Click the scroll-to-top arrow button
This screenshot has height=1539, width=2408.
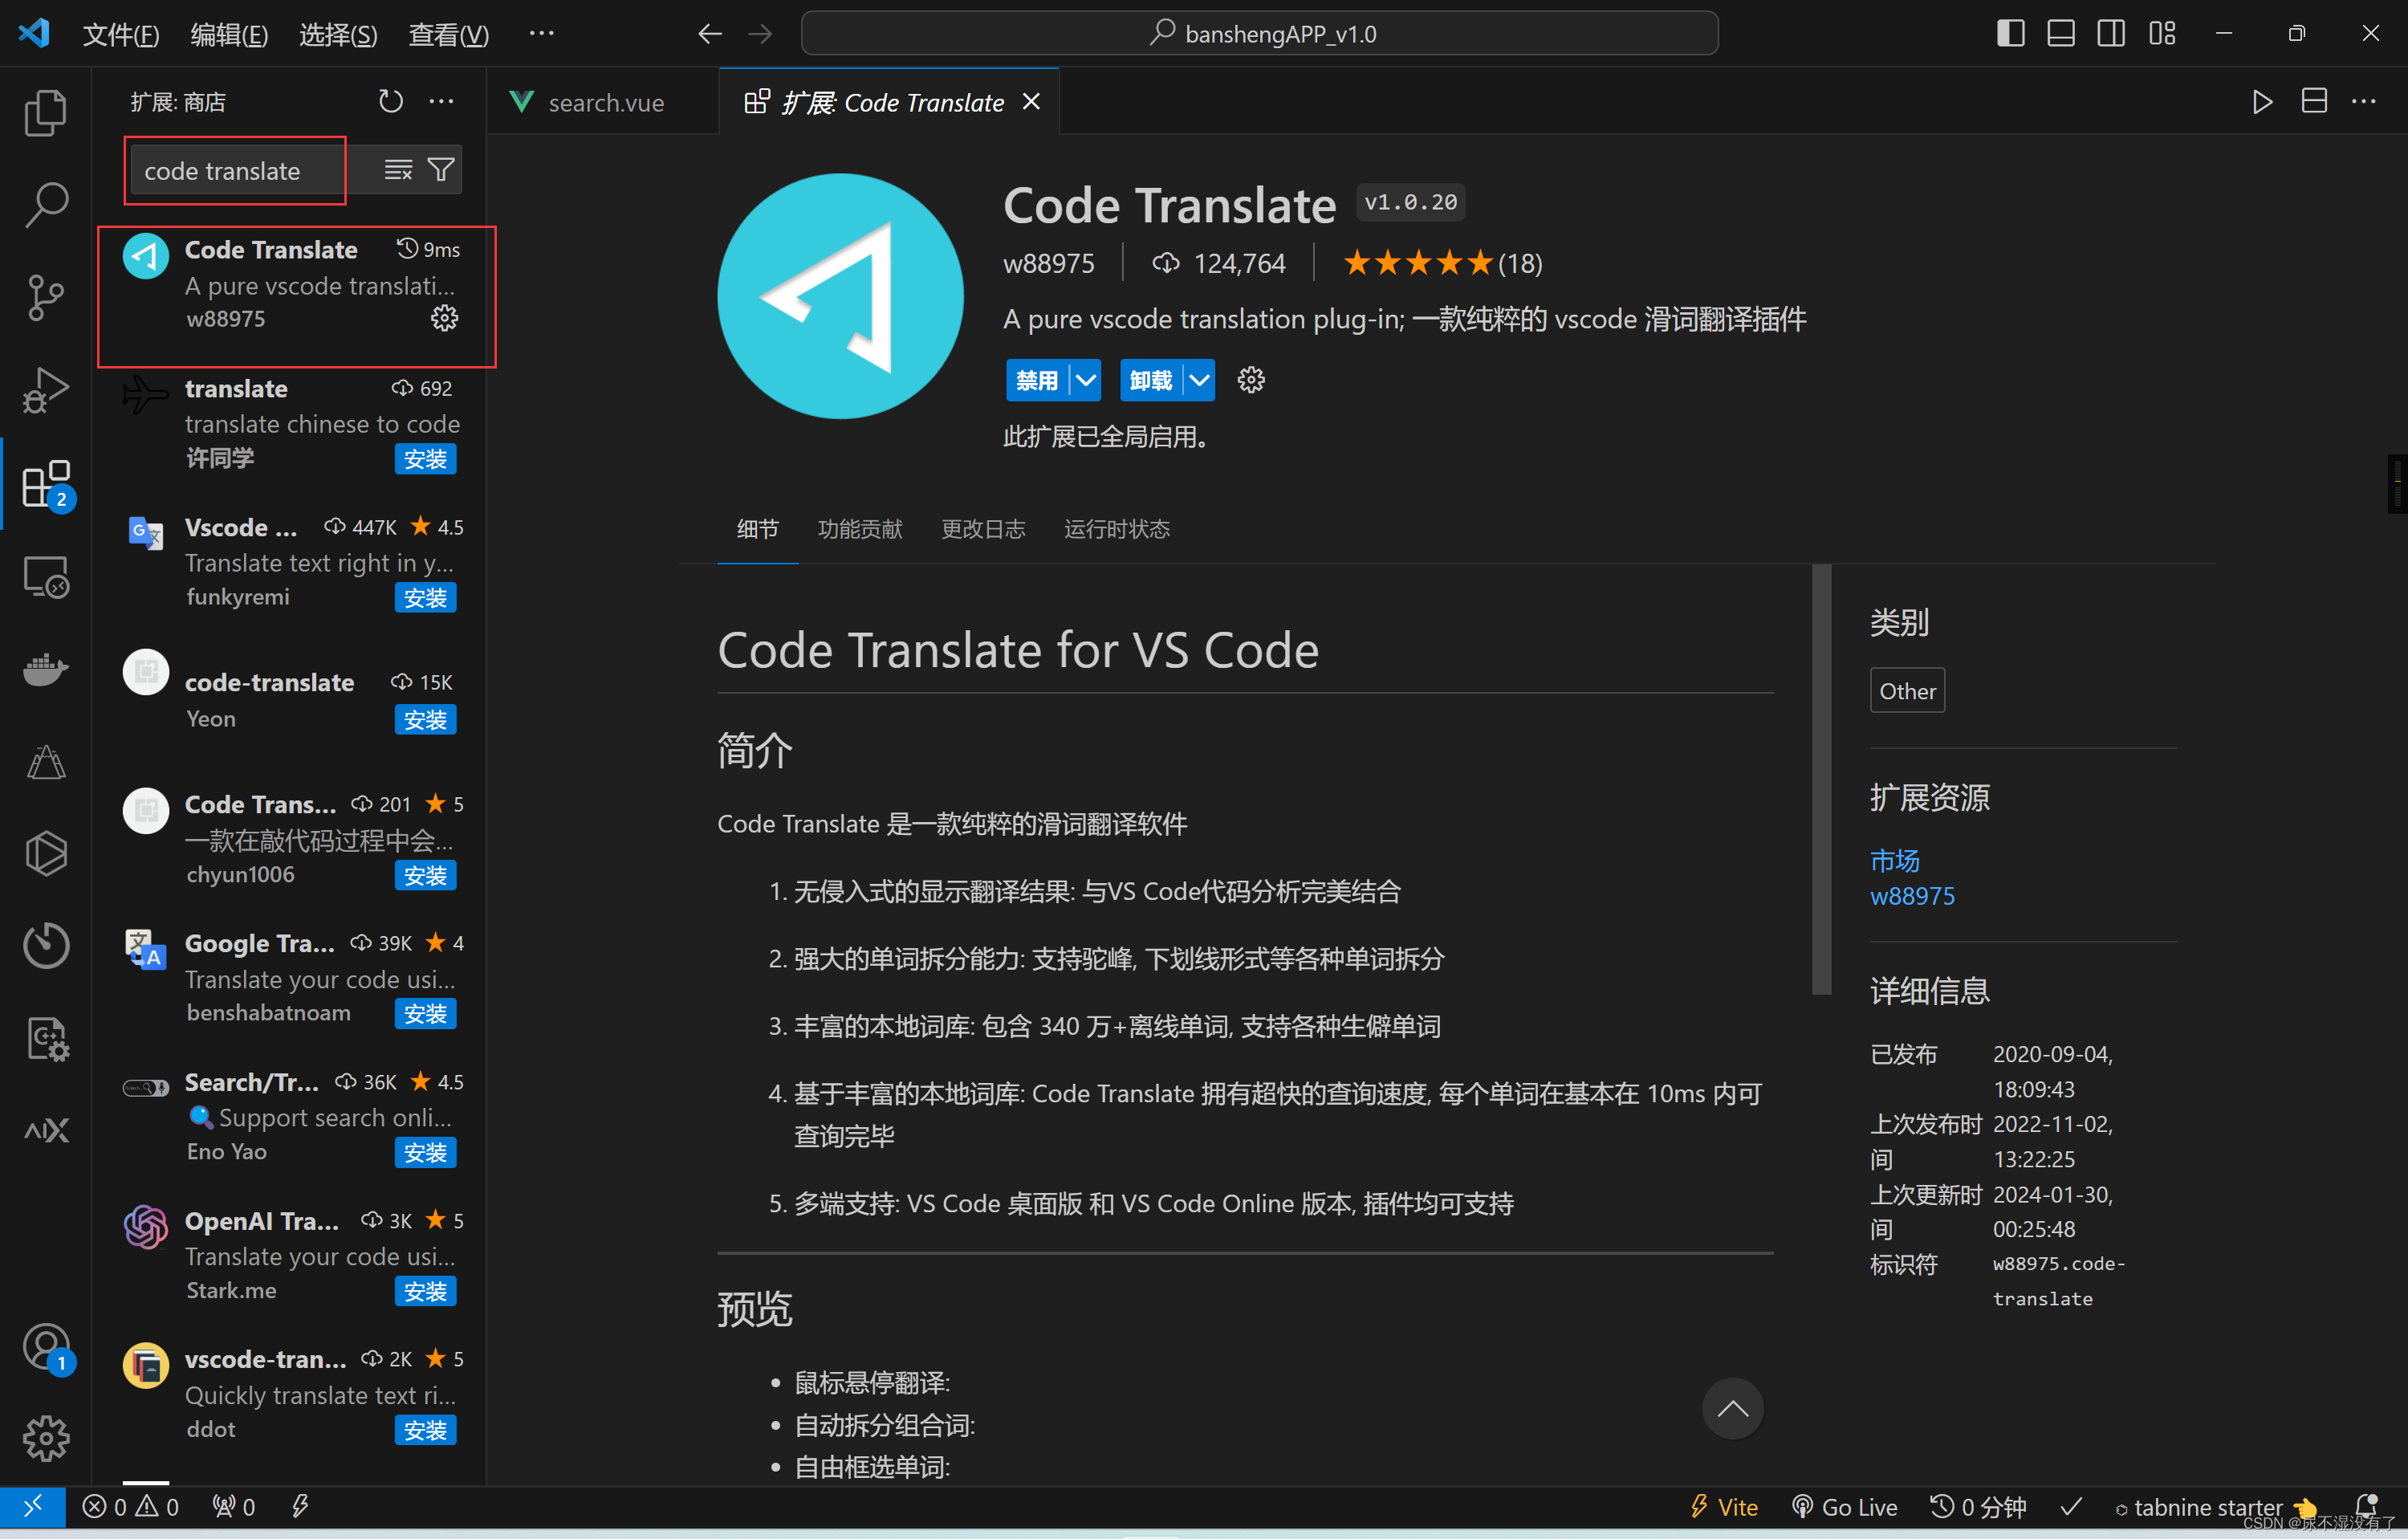[1732, 1409]
